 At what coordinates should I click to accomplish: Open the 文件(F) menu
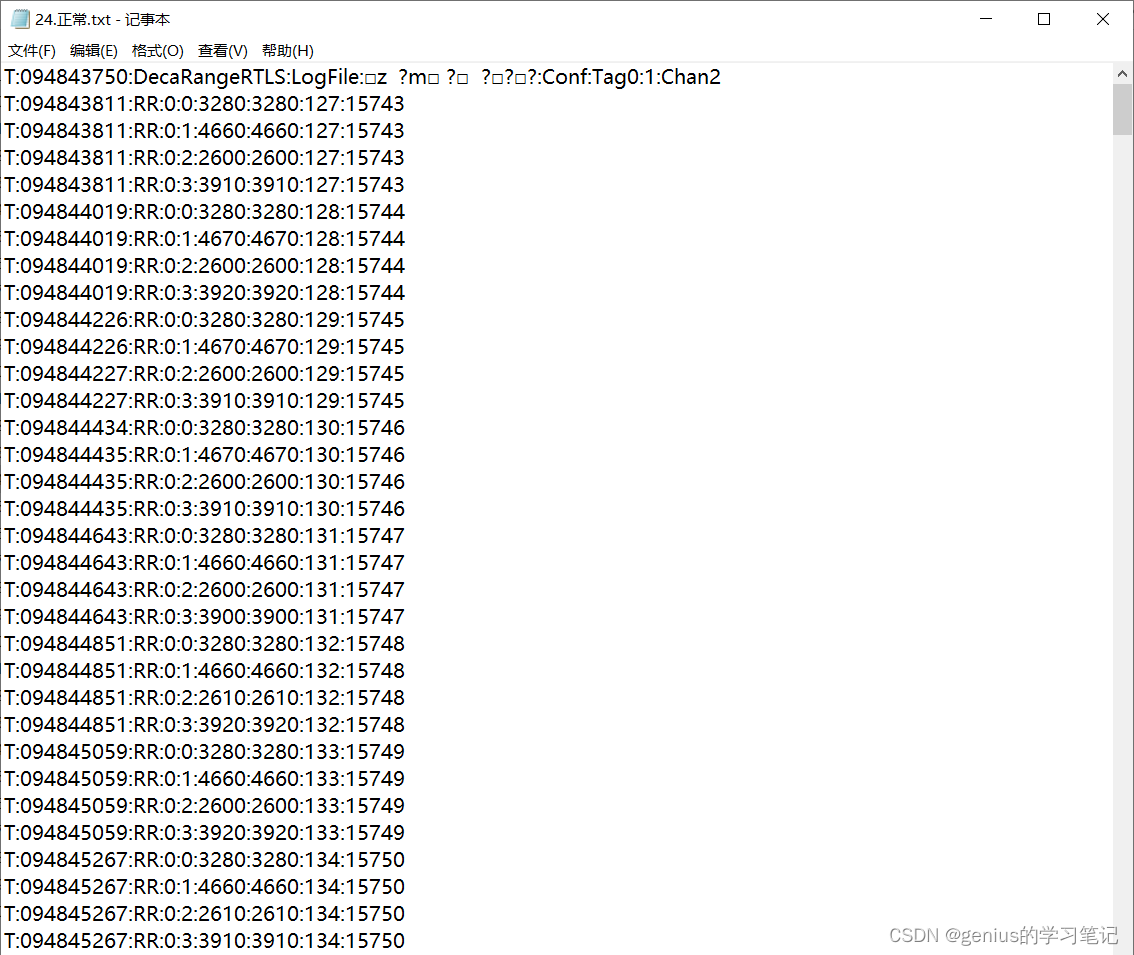click(31, 50)
